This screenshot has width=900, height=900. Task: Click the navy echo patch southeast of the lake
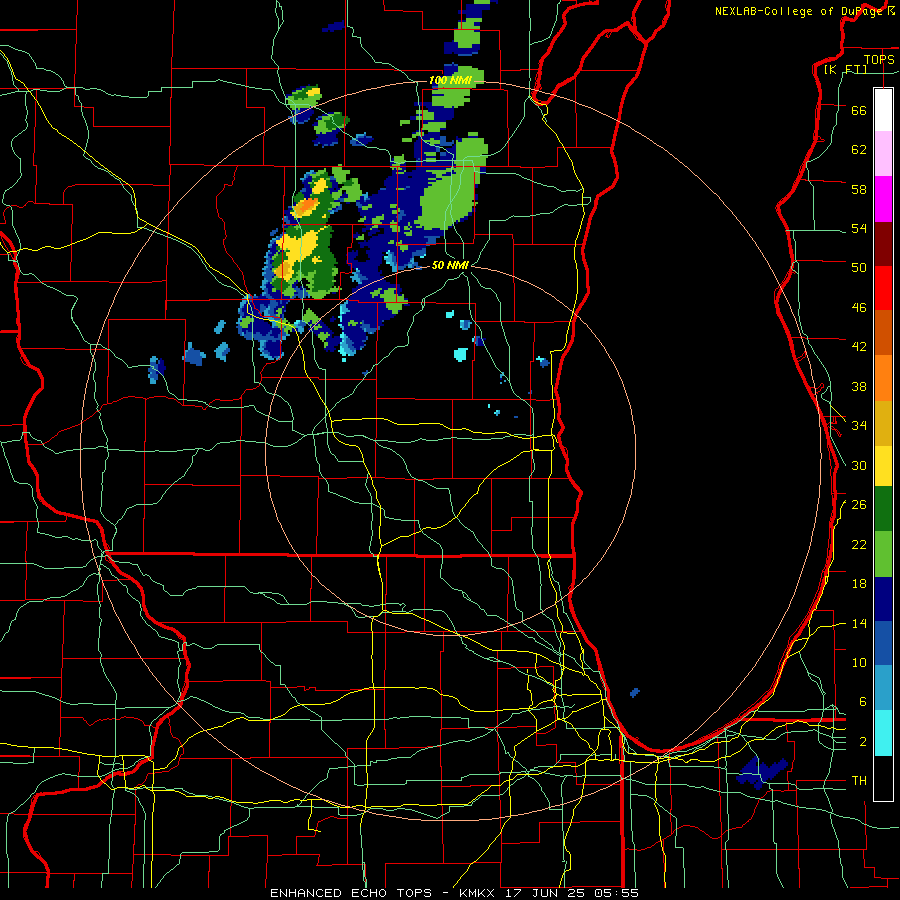[x=762, y=772]
